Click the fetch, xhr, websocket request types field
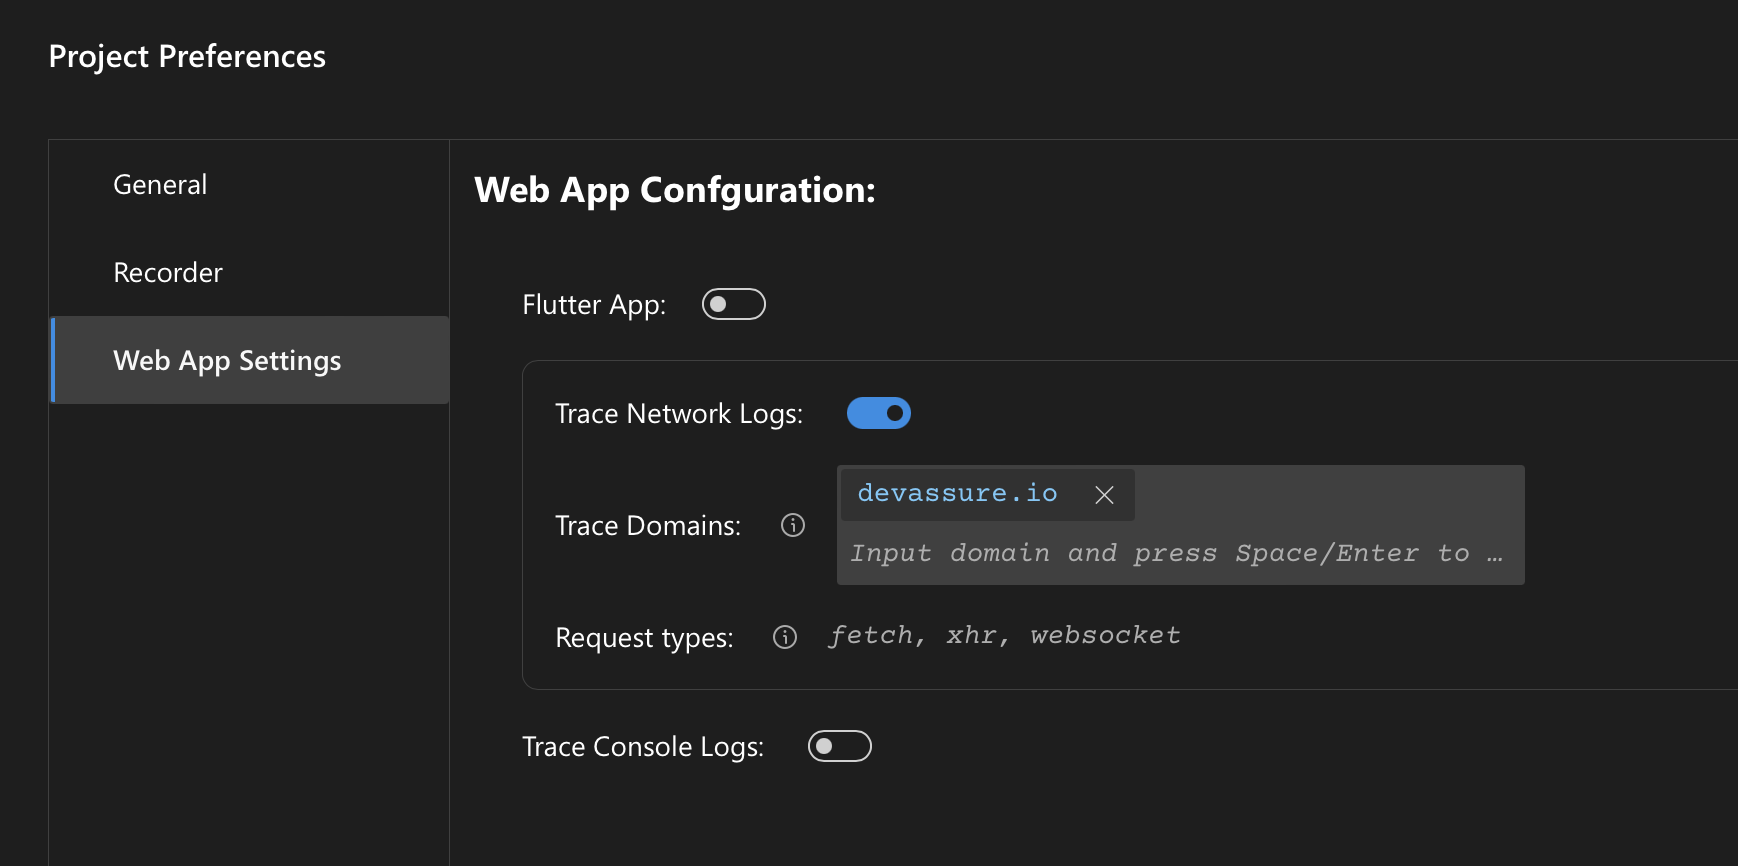 tap(1004, 636)
